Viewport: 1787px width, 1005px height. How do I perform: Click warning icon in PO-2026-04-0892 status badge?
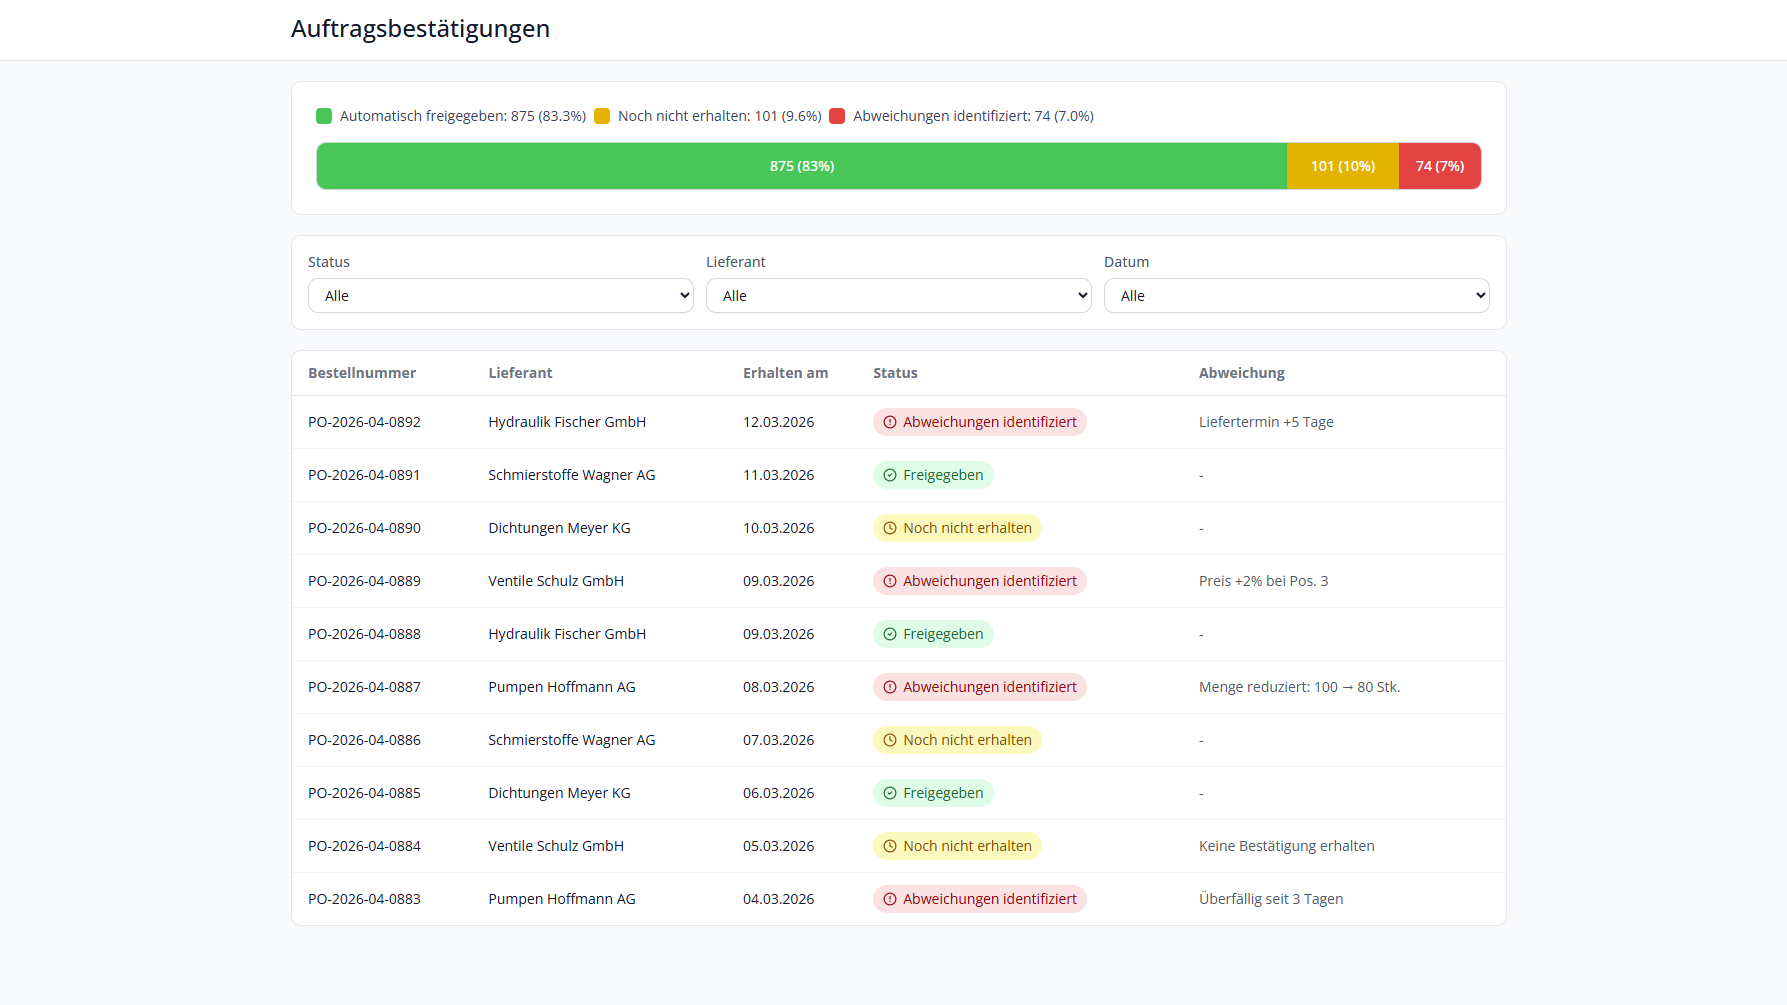(890, 422)
